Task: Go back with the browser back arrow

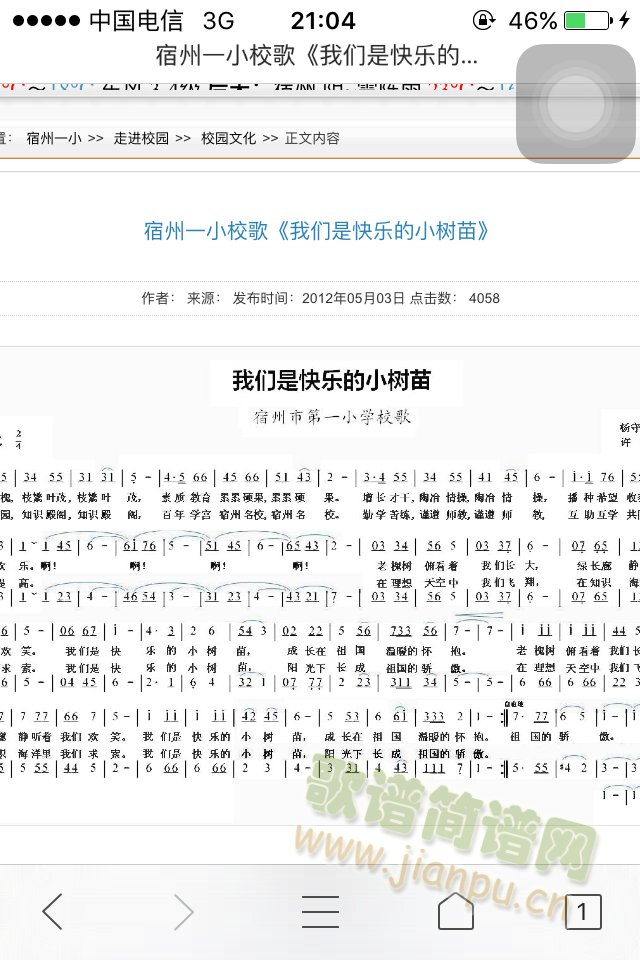Action: [52, 911]
